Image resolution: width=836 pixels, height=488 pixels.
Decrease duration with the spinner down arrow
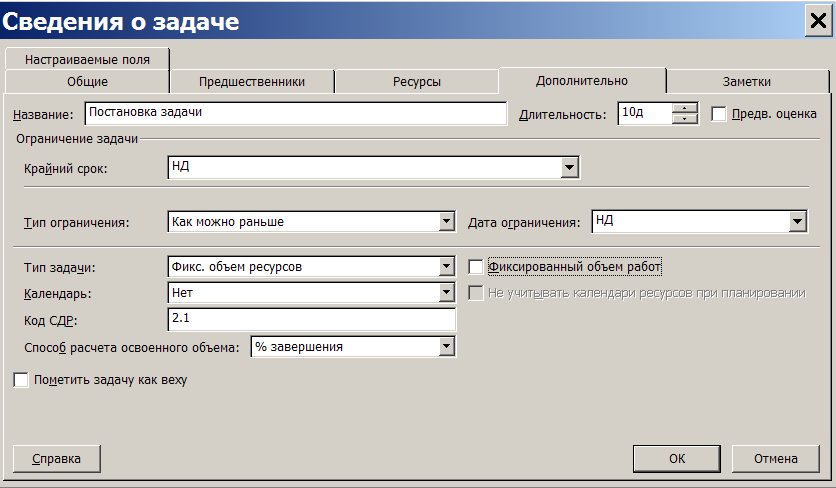(685, 118)
